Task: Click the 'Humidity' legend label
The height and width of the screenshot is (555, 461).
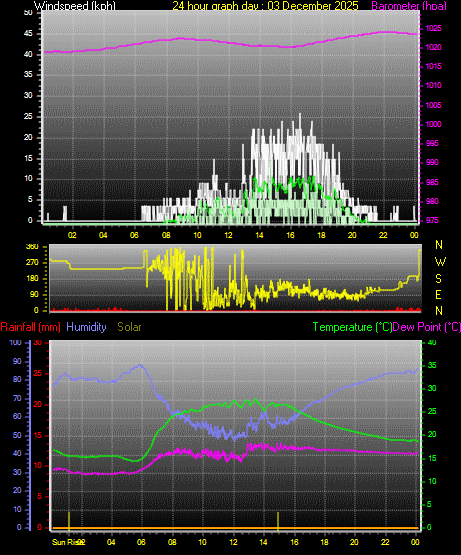Action: coord(86,327)
